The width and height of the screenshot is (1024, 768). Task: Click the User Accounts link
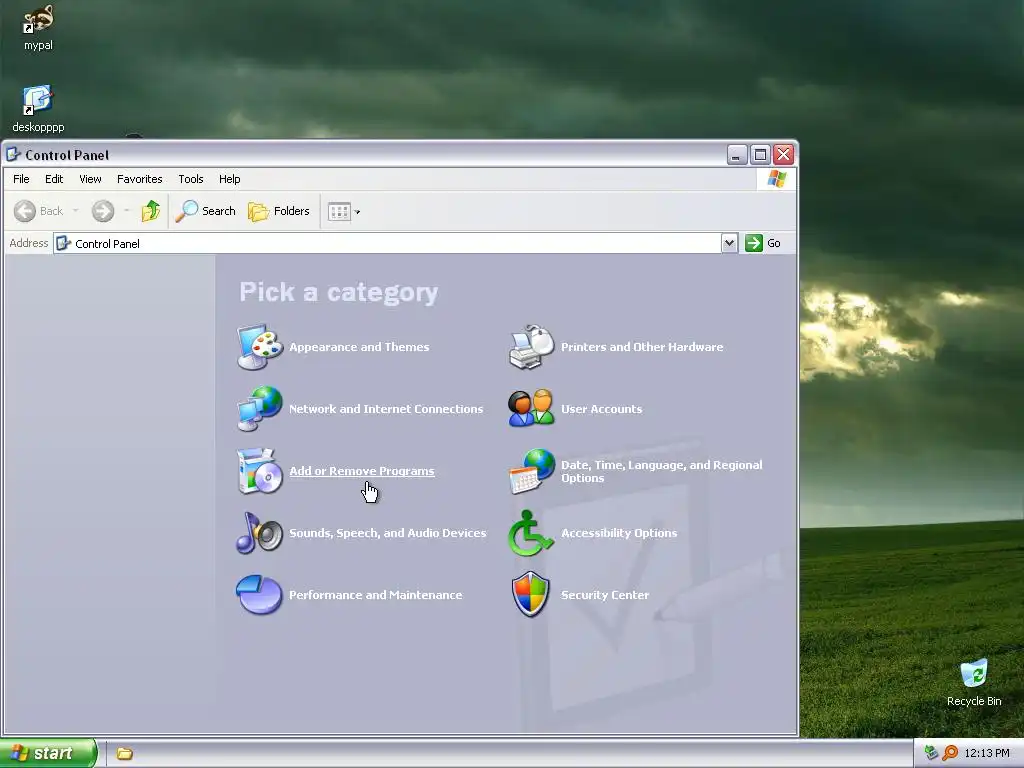click(x=601, y=409)
